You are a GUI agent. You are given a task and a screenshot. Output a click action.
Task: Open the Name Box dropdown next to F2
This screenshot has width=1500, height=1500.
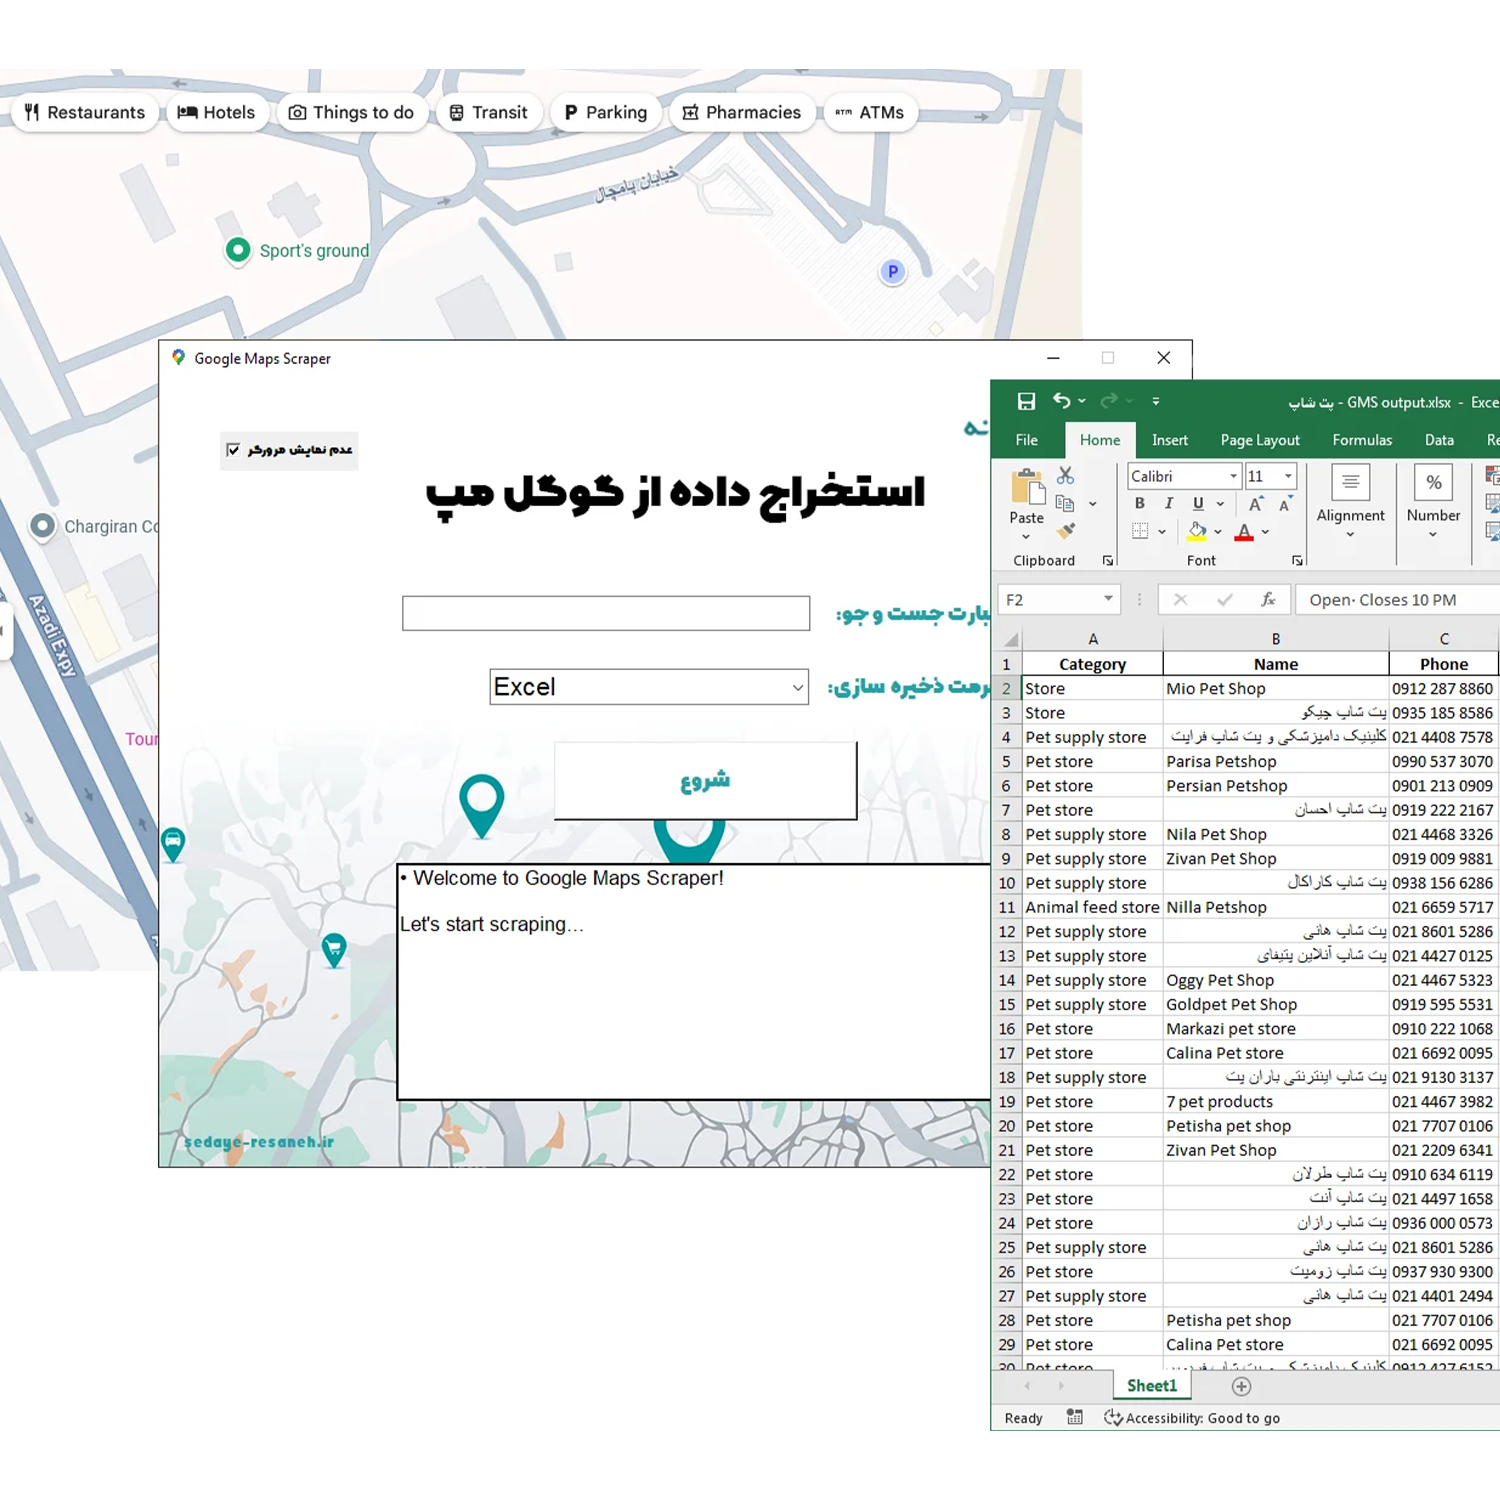[x=1108, y=599]
